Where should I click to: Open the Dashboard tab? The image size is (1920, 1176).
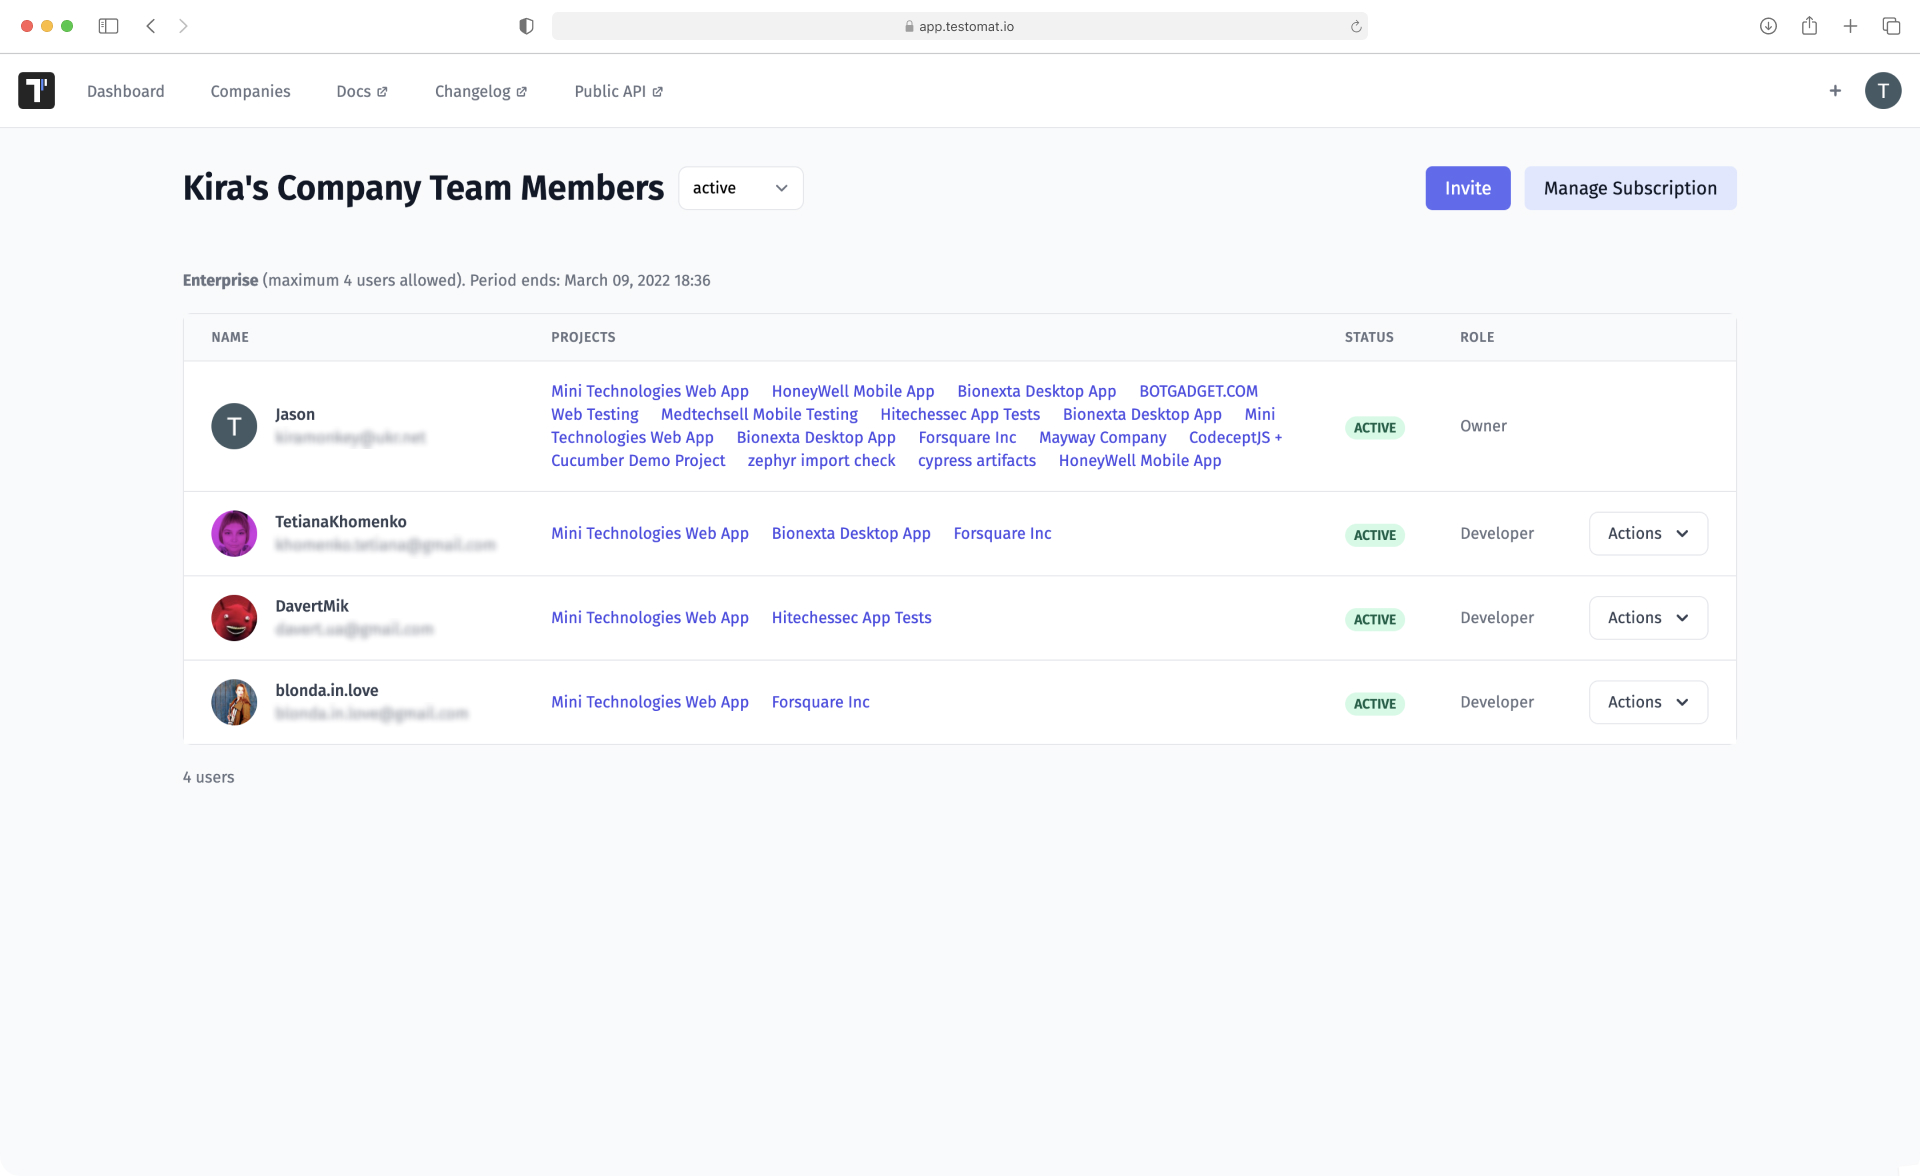click(125, 90)
